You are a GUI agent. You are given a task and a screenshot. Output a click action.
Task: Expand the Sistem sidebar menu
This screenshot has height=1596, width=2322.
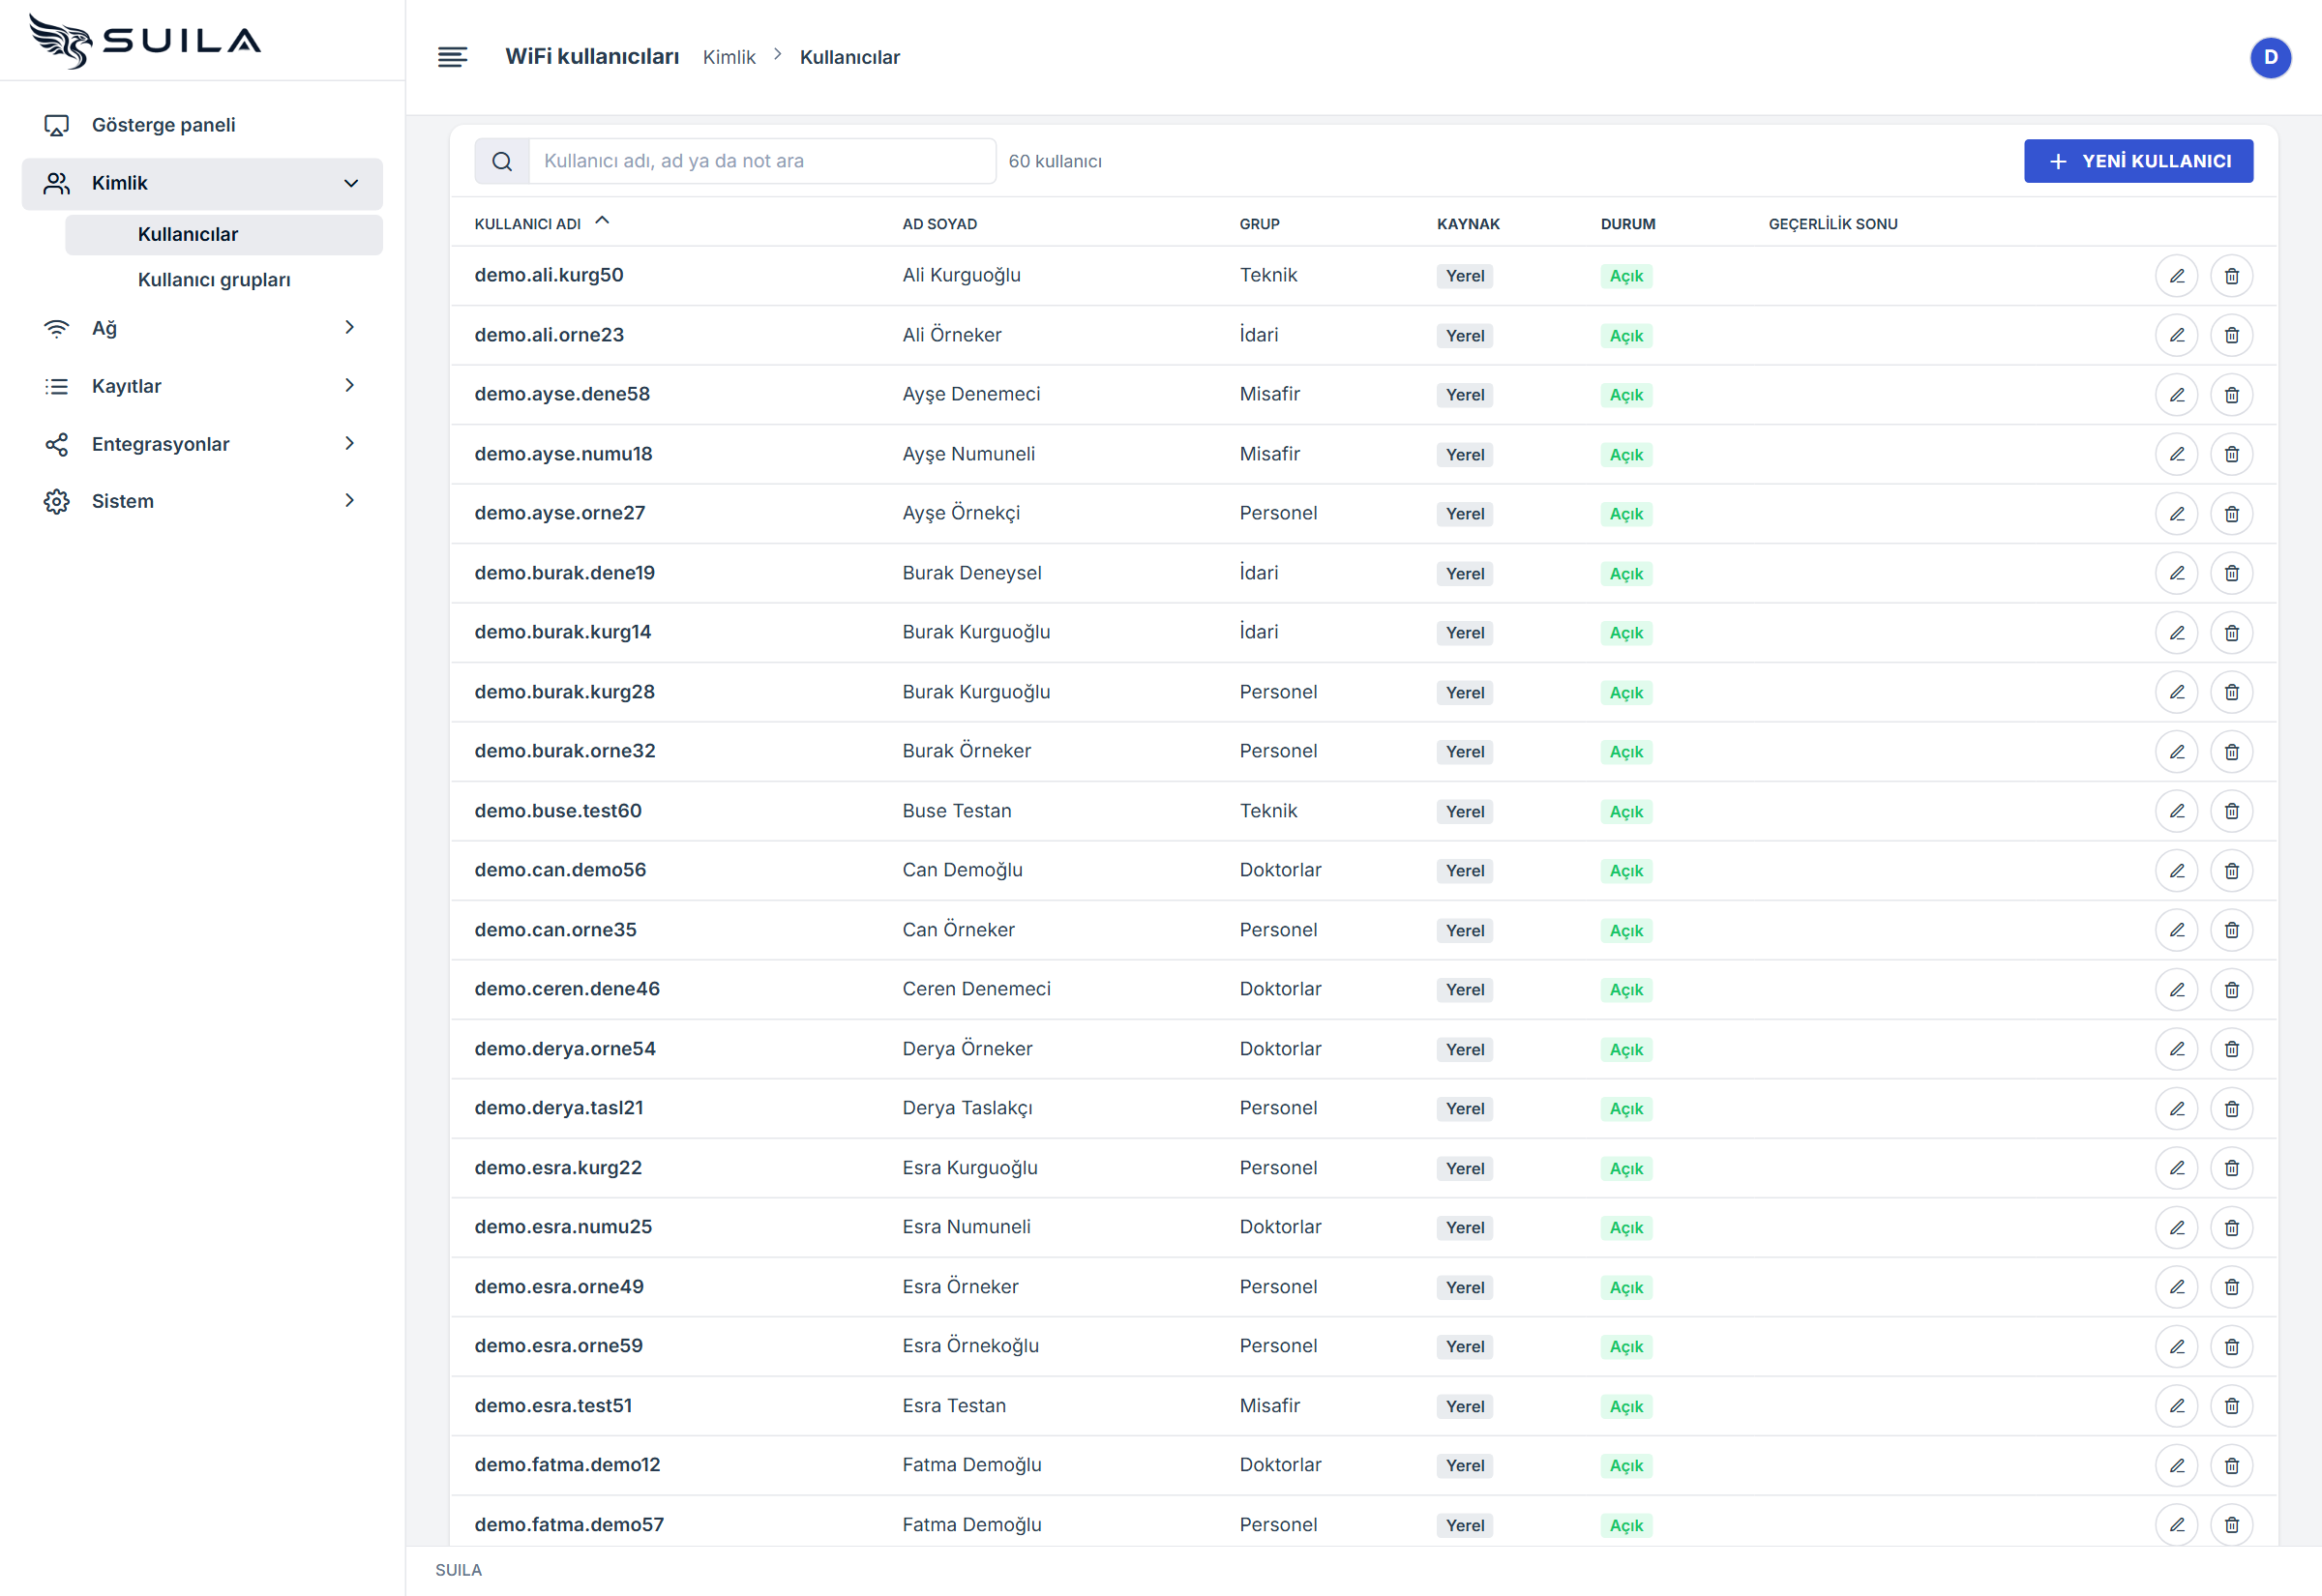pos(202,501)
